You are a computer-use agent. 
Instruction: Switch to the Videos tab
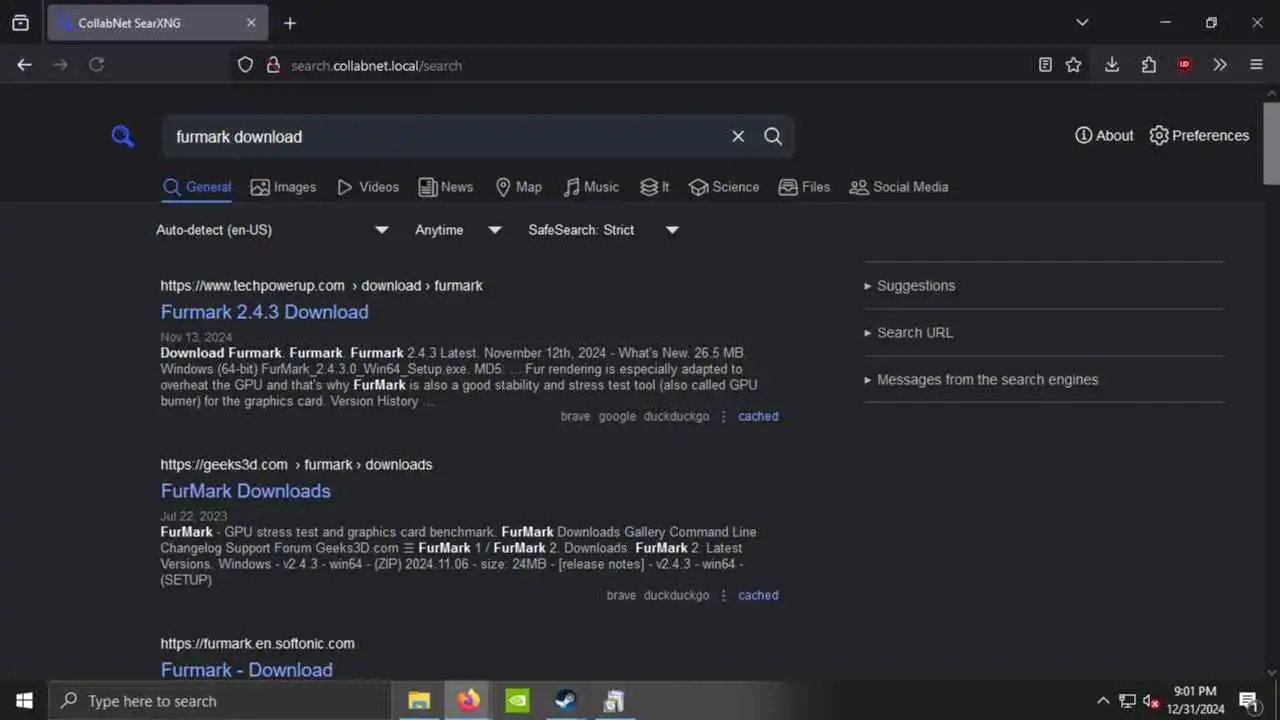[x=368, y=187]
